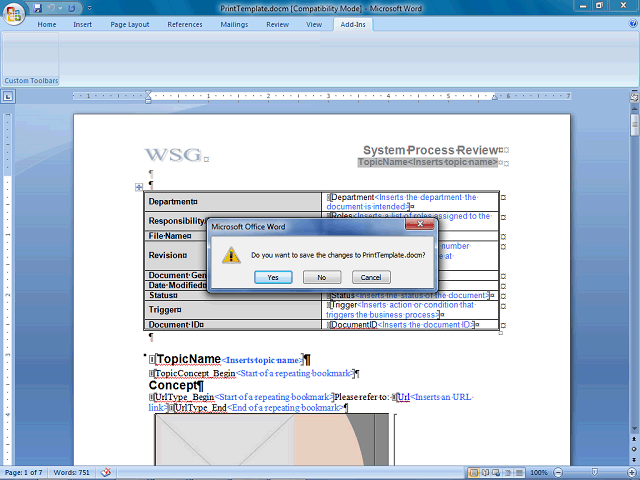Click the tab selector at ruler corner
The image size is (640, 480).
[8, 97]
